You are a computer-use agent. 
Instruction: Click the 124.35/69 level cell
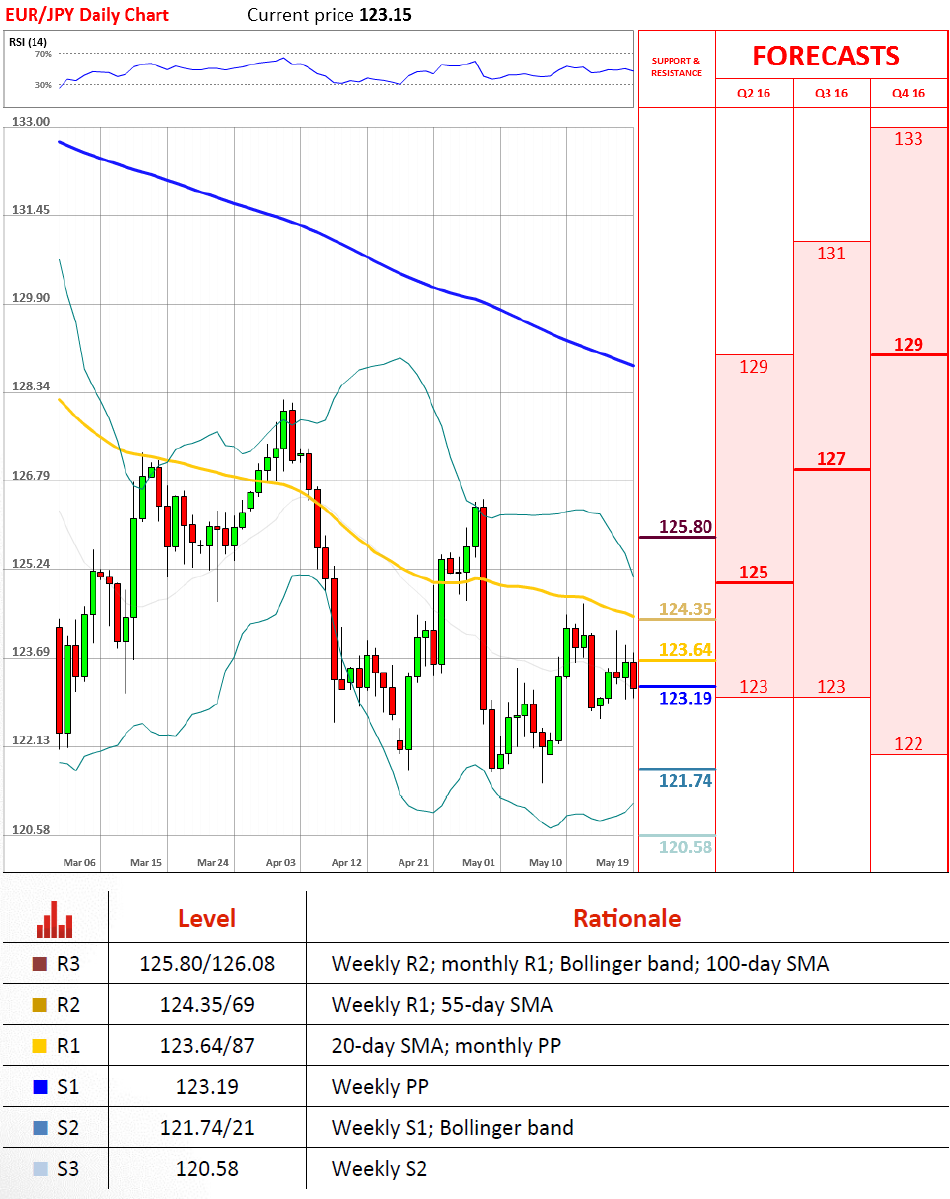click(x=207, y=1005)
